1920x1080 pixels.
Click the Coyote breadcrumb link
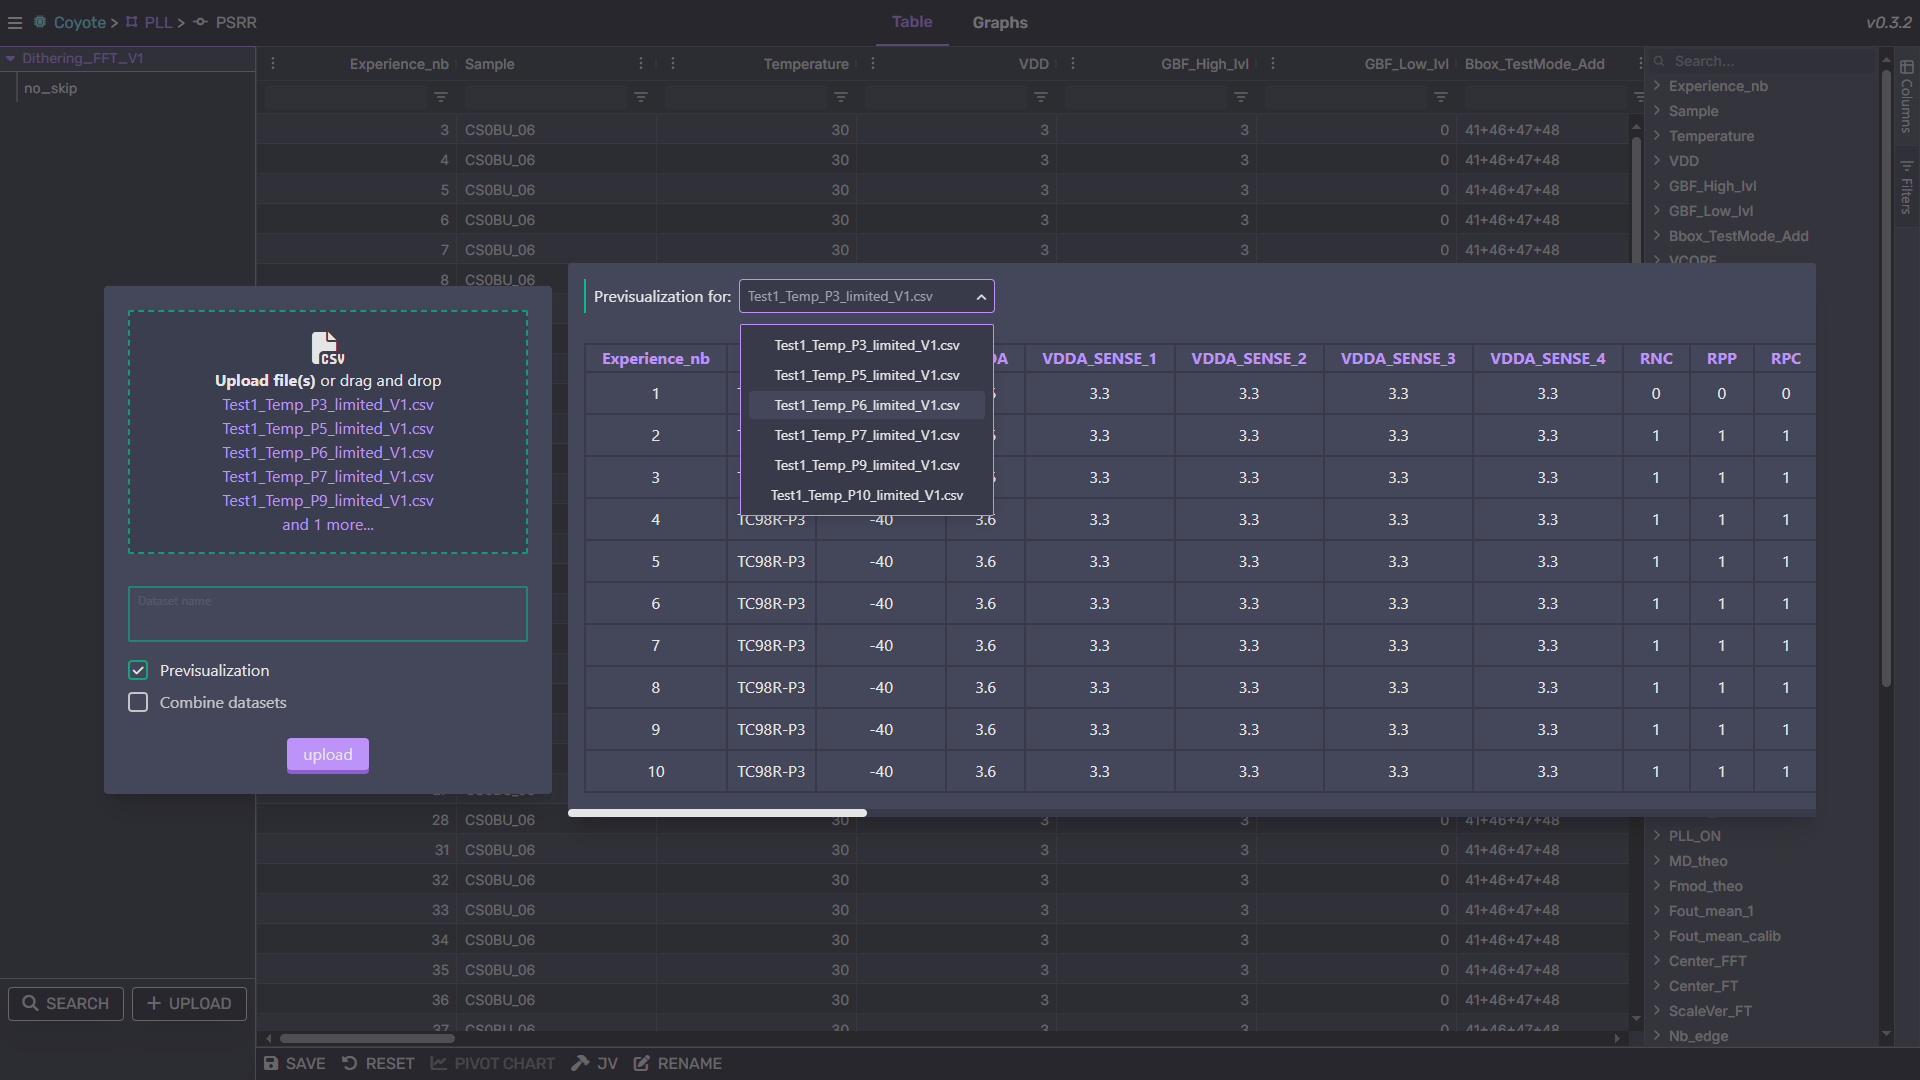coord(80,22)
